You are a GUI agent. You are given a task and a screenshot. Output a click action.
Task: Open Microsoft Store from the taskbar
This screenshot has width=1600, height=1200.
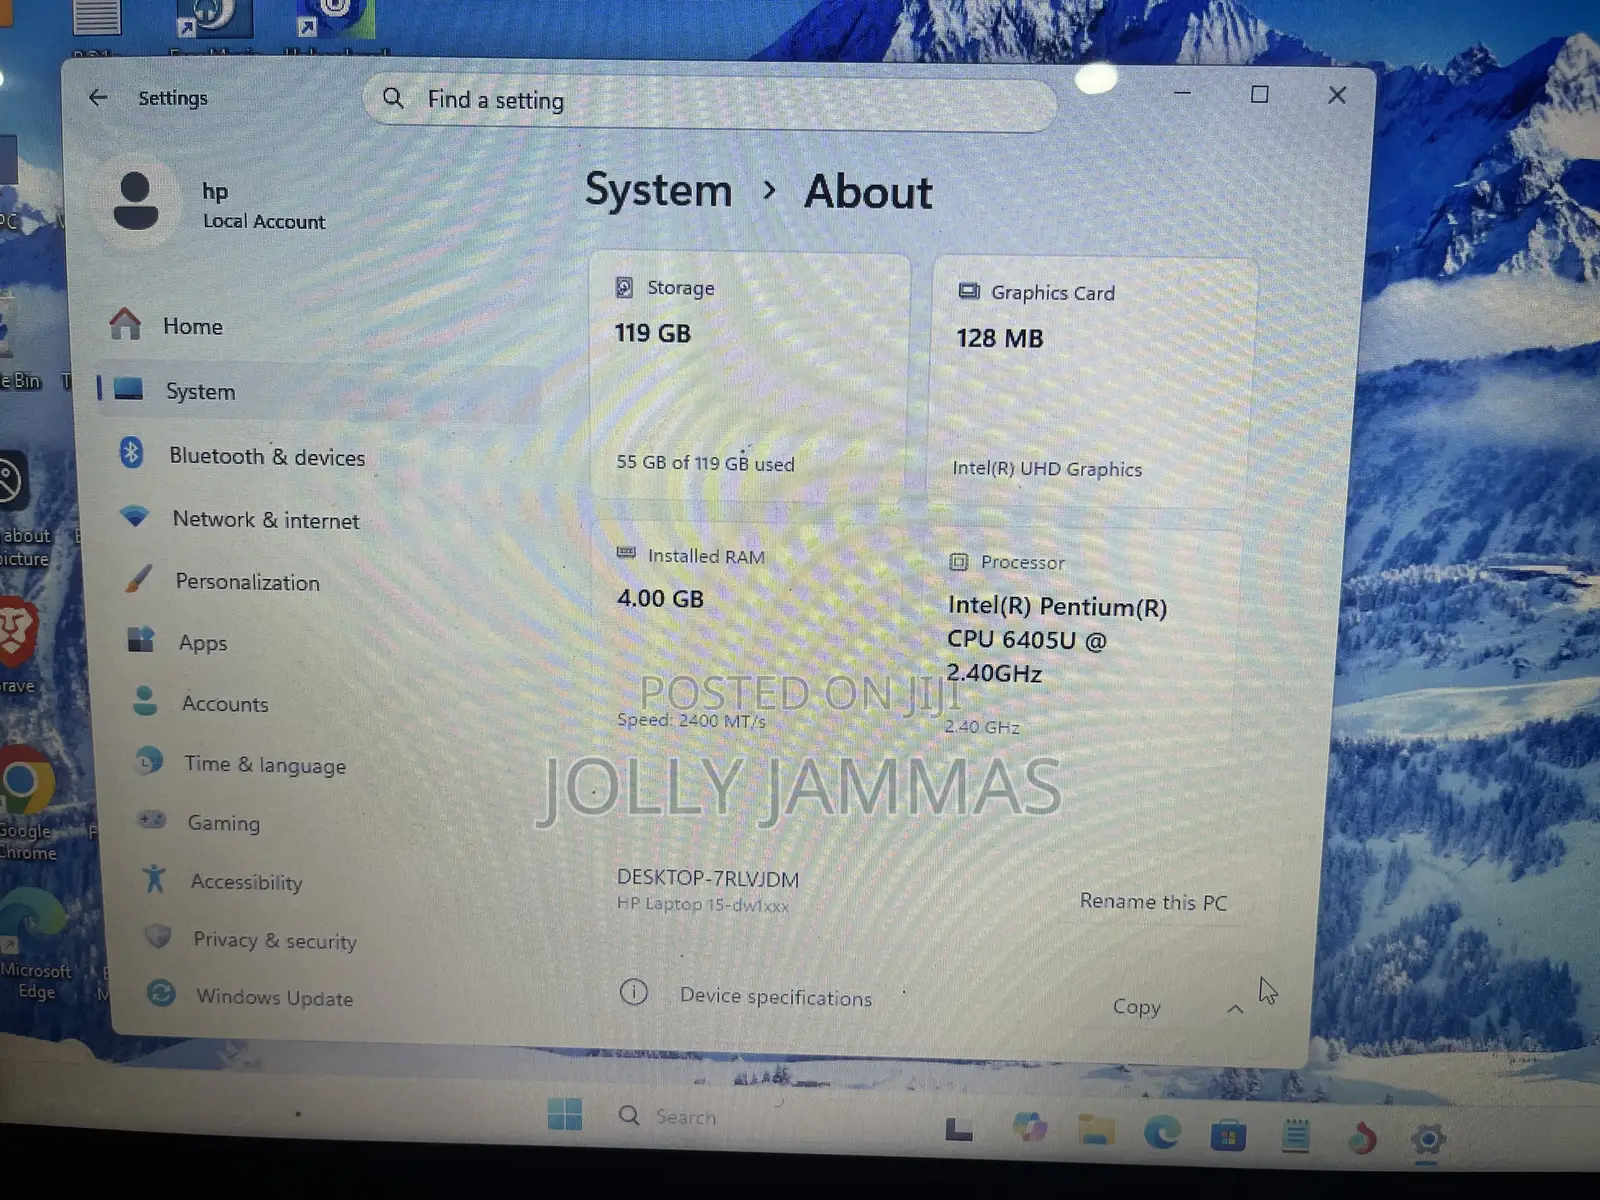[x=1228, y=1136]
